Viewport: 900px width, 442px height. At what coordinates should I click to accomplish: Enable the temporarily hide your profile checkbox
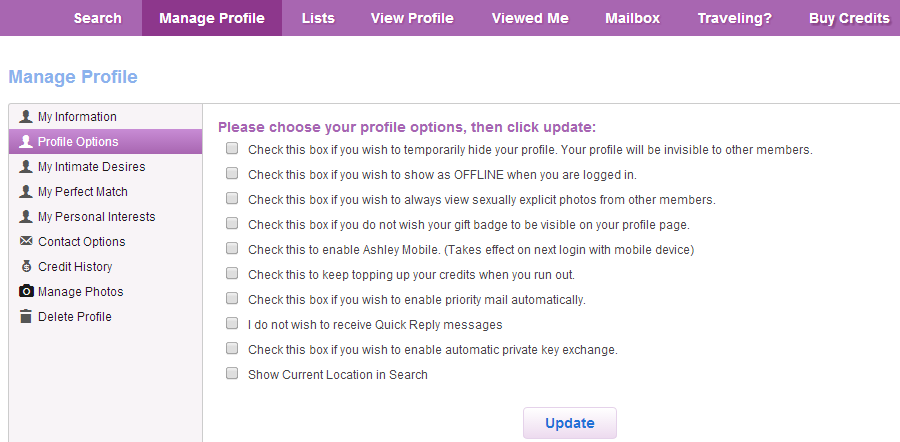(x=232, y=149)
